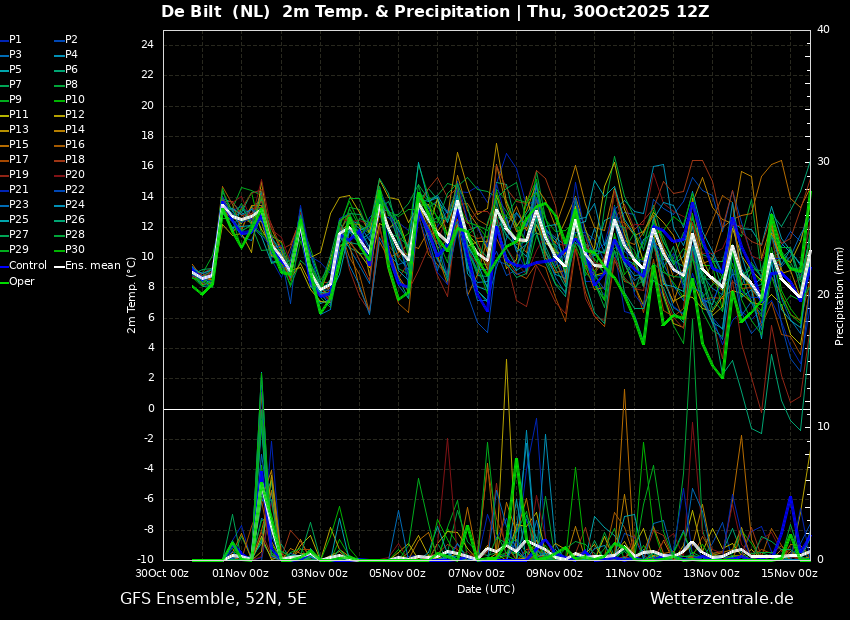Click the 2m Temp. (°C) axis title
This screenshot has width=850, height=620.
point(131,295)
